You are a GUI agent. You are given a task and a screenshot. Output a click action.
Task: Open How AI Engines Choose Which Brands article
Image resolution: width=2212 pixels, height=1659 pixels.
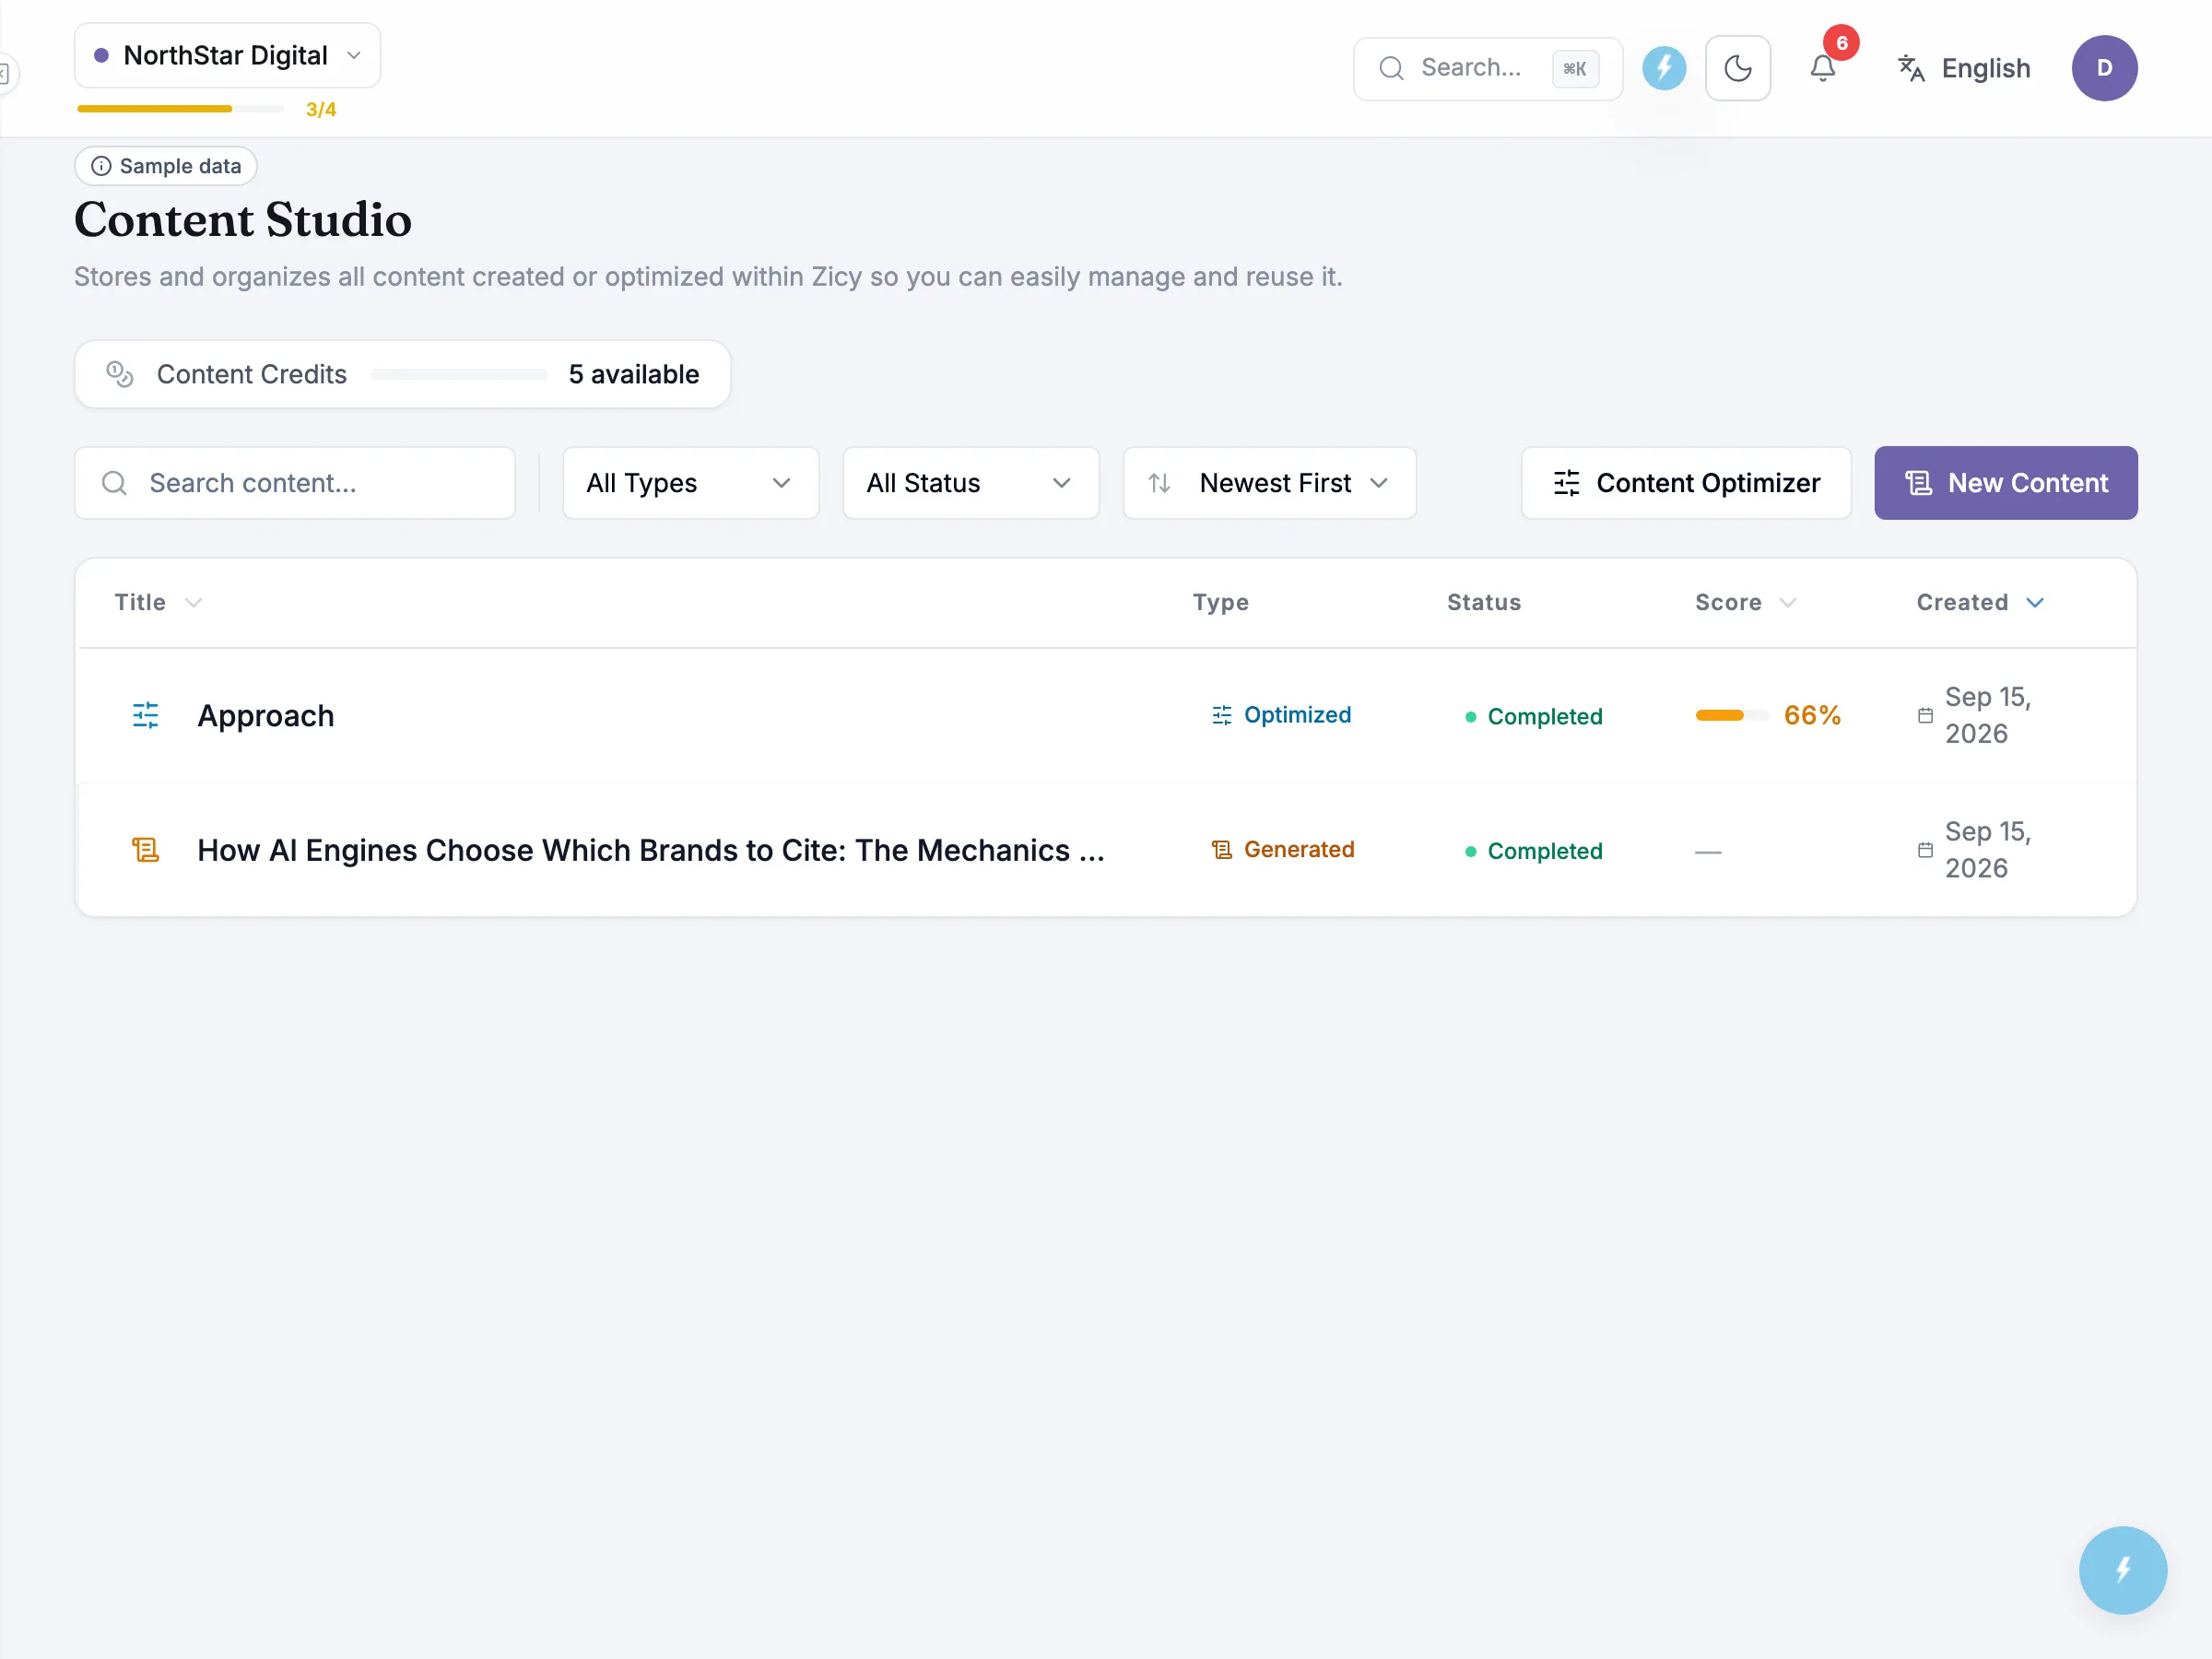click(651, 850)
